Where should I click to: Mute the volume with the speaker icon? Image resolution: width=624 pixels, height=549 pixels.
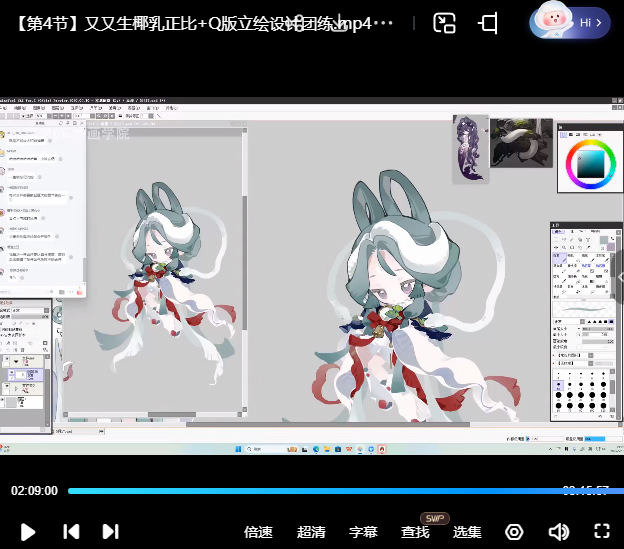(559, 532)
